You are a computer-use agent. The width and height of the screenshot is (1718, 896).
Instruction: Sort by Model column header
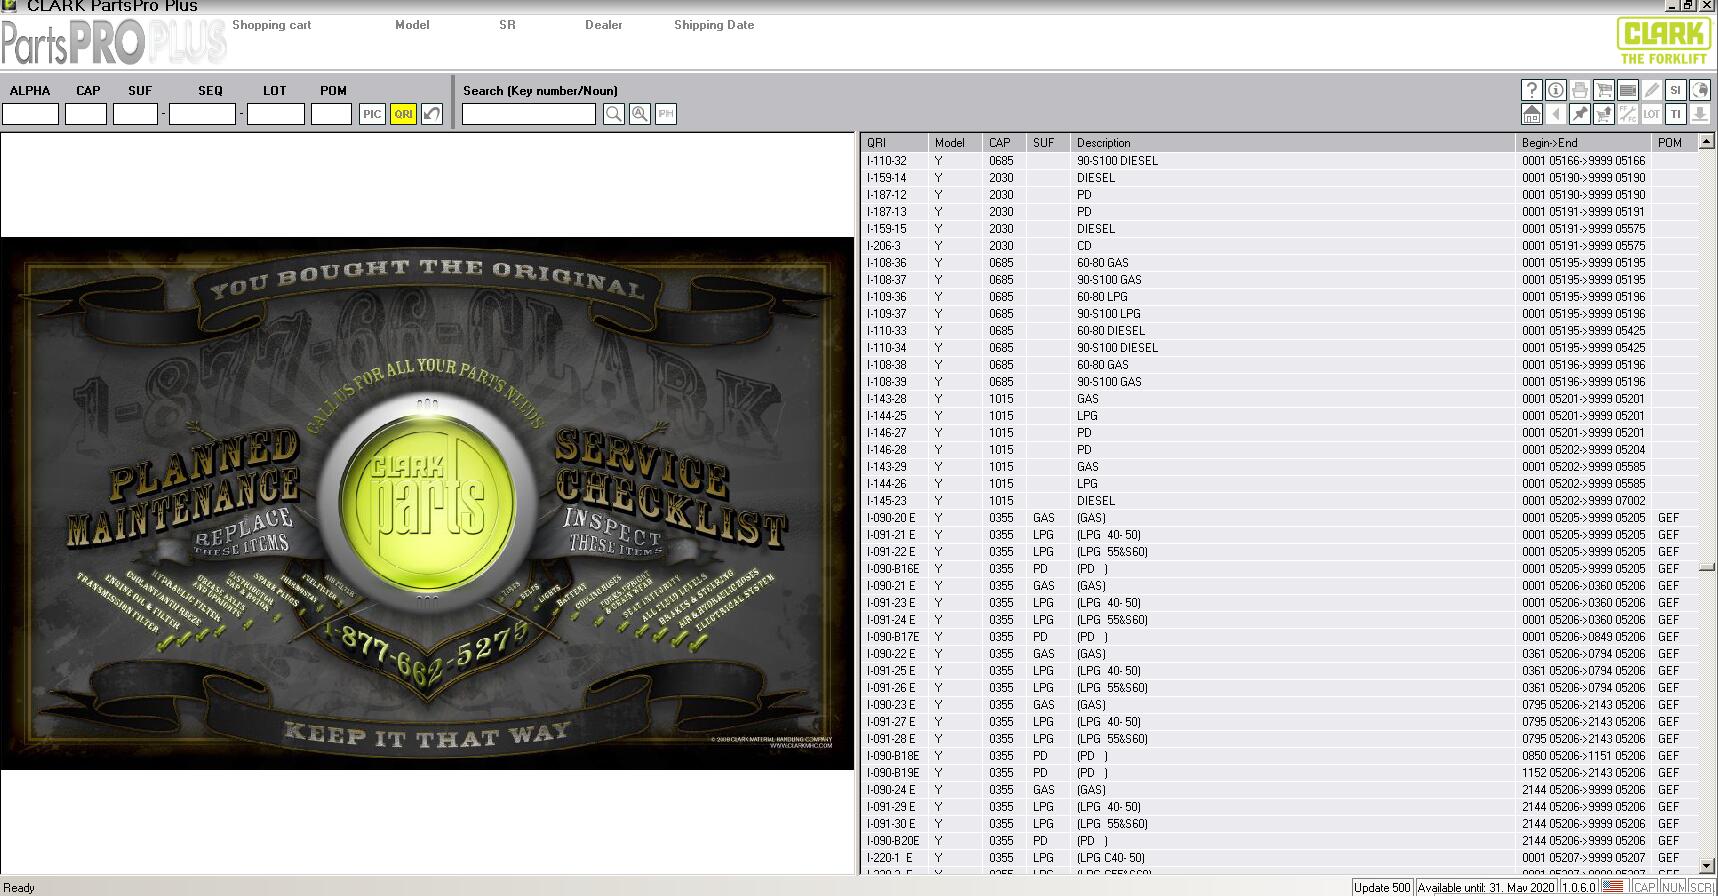click(955, 143)
